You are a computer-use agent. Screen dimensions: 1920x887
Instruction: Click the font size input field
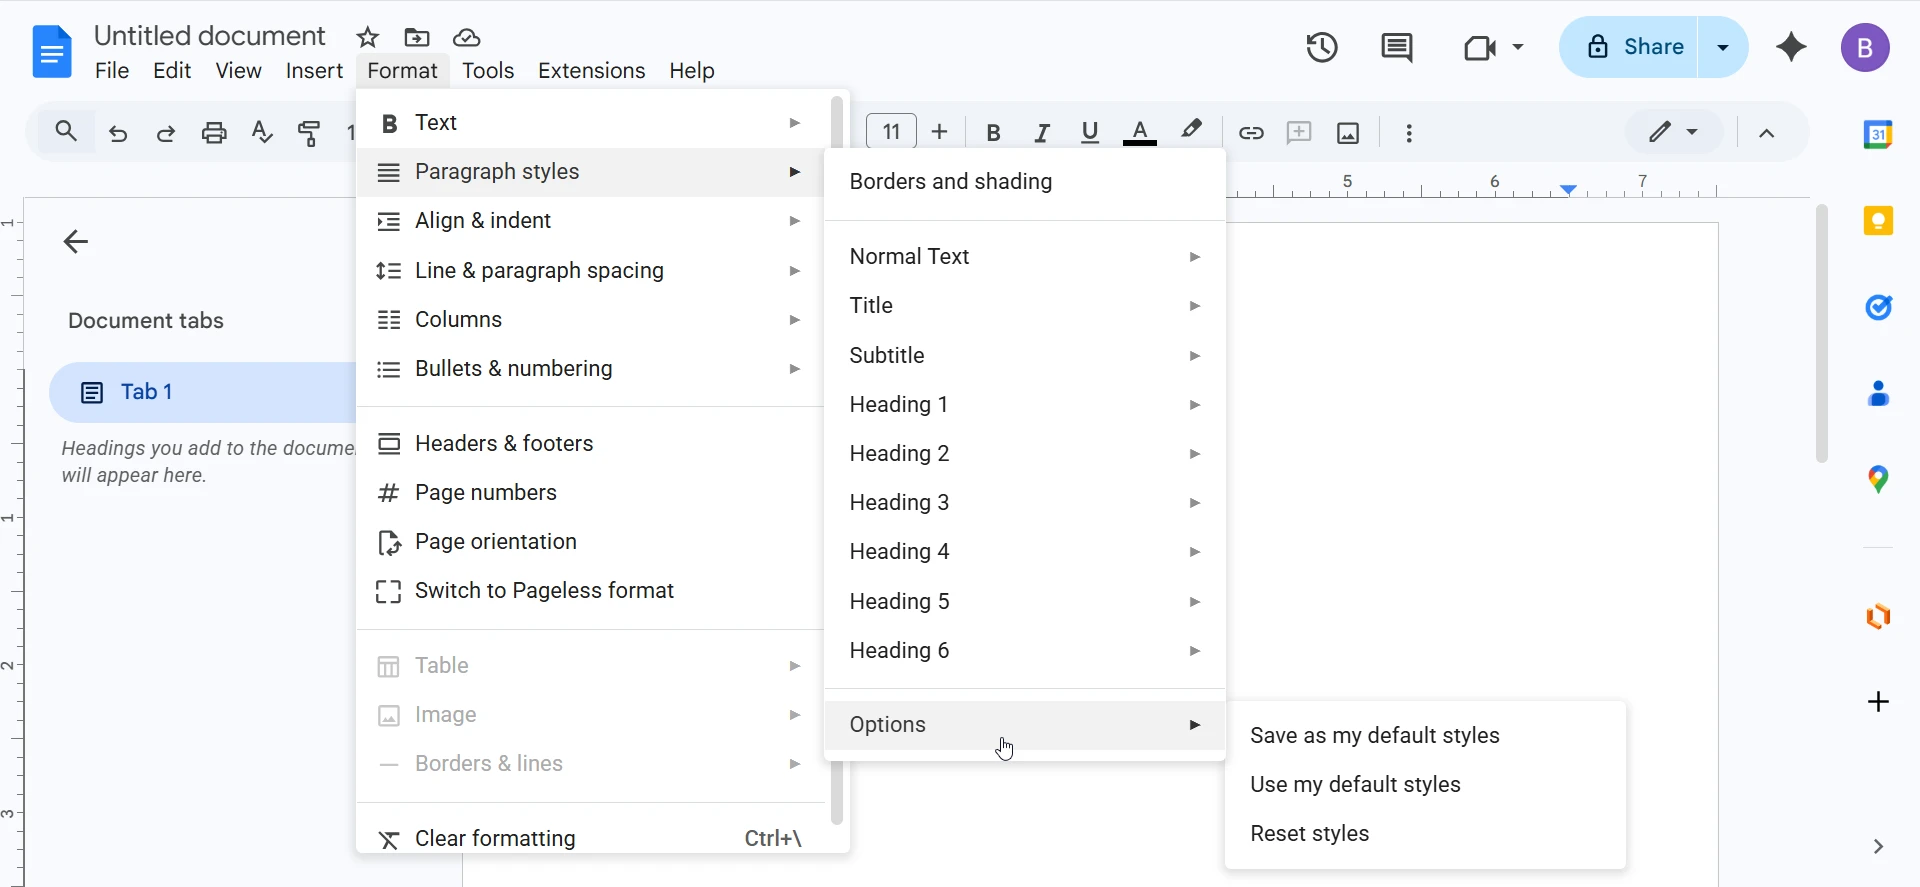[891, 132]
